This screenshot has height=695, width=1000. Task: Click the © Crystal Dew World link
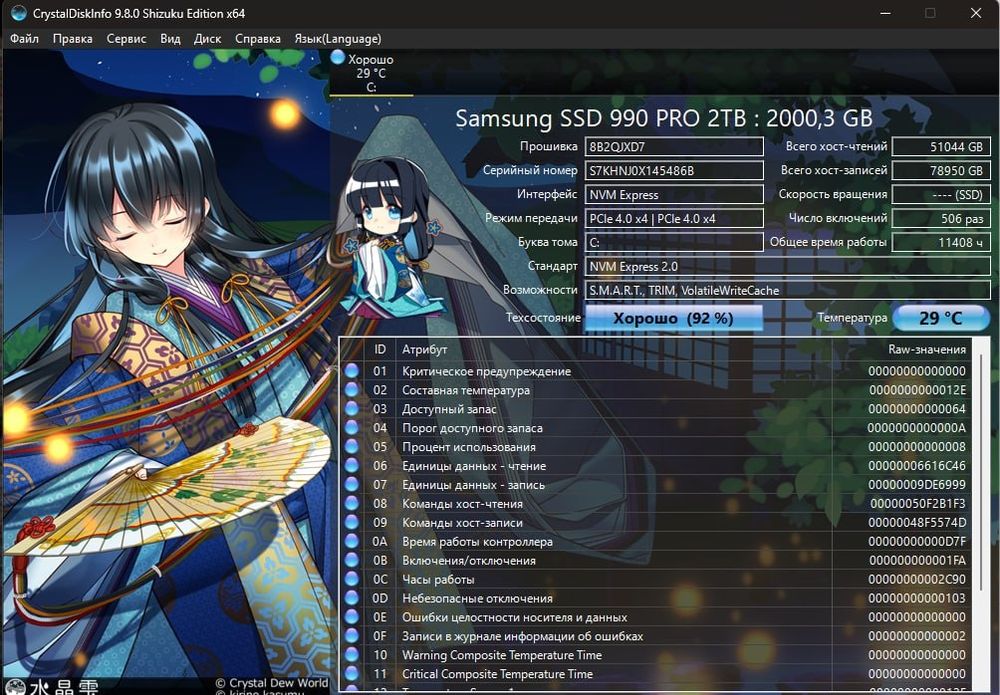coord(272,682)
